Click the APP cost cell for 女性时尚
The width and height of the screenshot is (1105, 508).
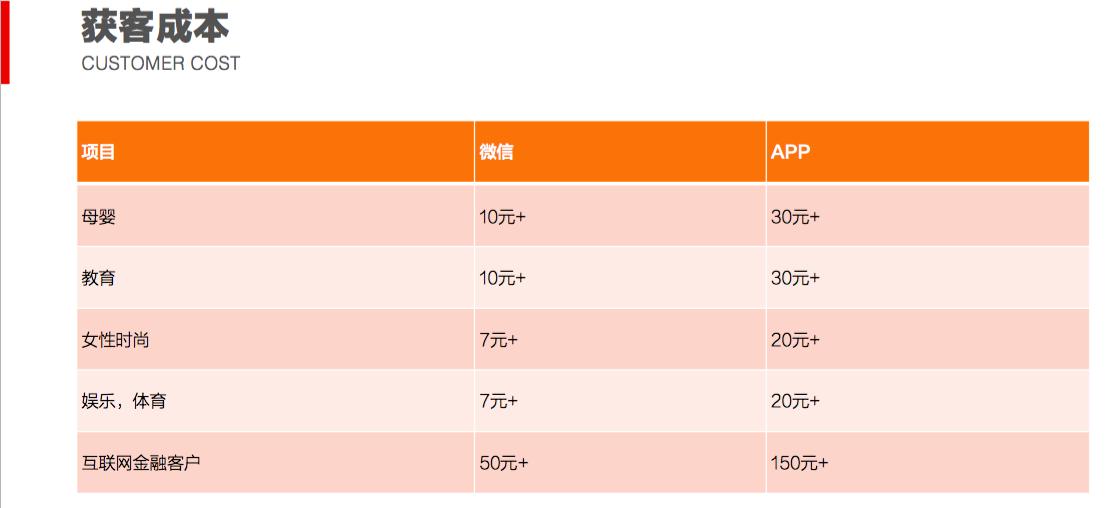(795, 340)
